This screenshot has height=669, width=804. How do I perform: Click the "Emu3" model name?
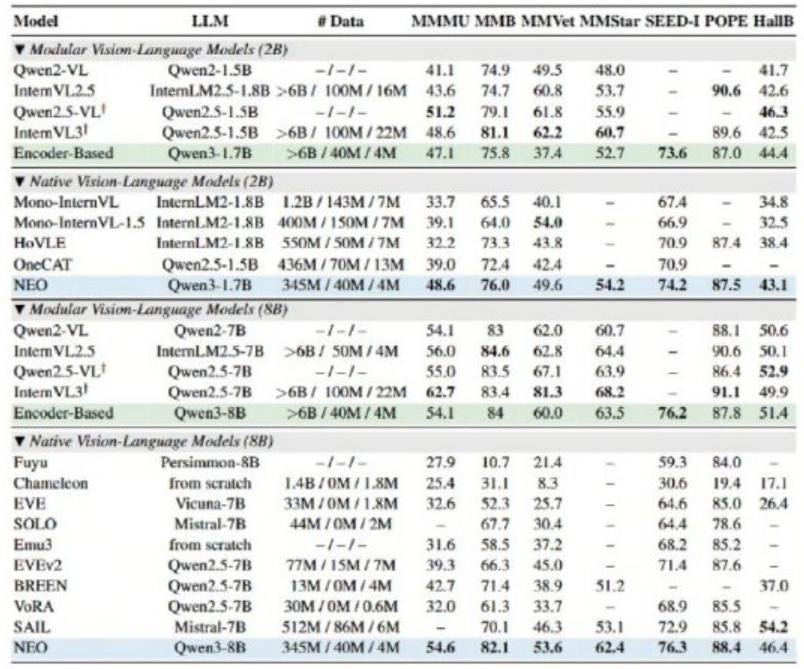[33, 544]
